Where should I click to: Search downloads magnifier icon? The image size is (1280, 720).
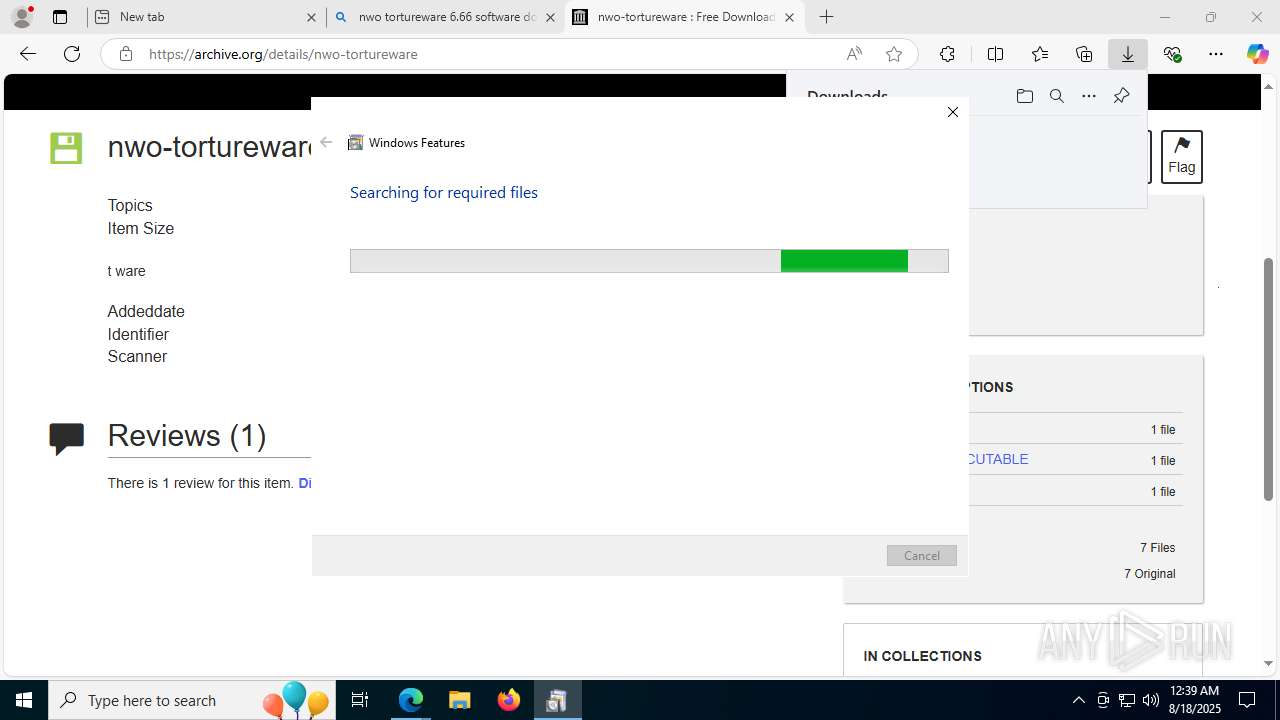[1056, 96]
